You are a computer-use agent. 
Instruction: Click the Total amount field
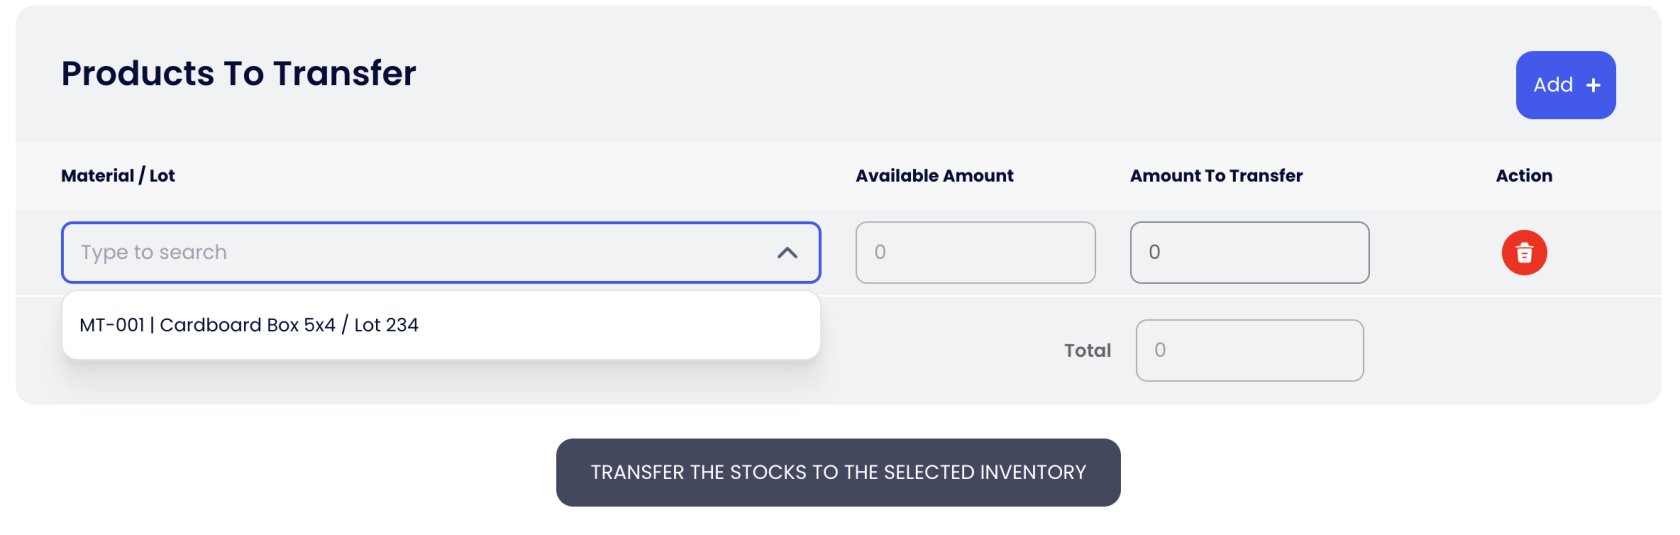point(1249,351)
